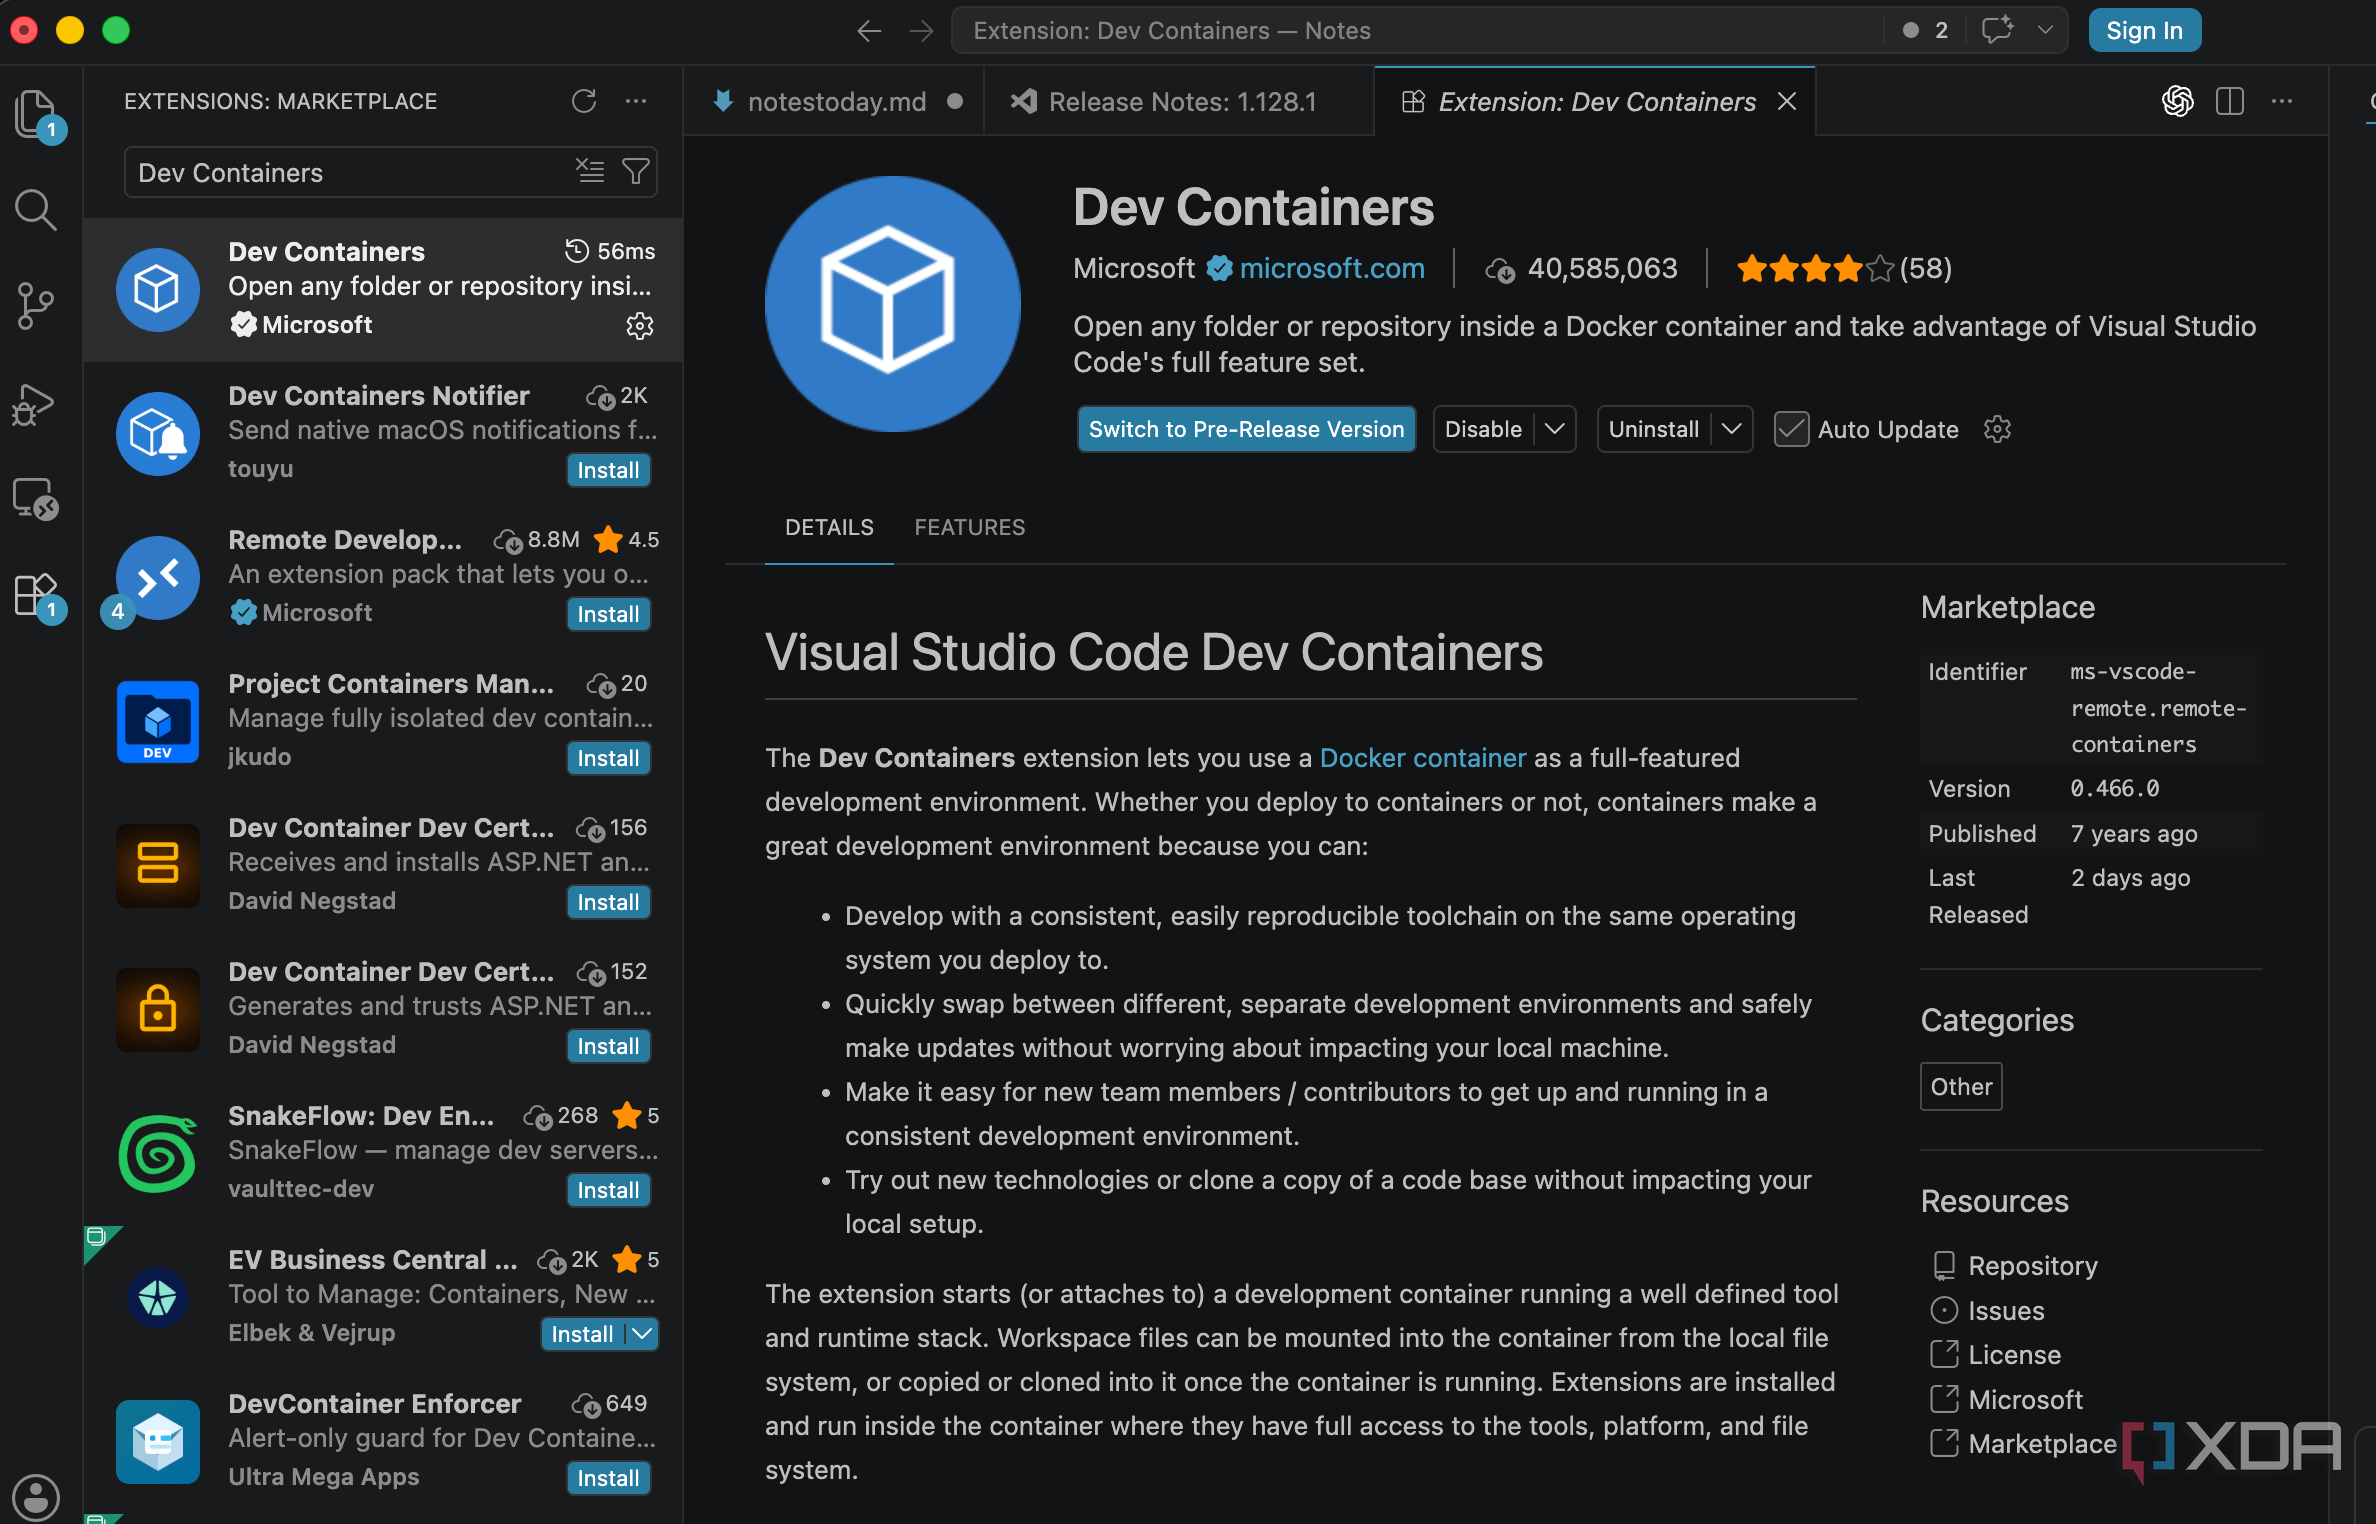Go back with navigation arrow
The image size is (2376, 1524).
coord(869,31)
